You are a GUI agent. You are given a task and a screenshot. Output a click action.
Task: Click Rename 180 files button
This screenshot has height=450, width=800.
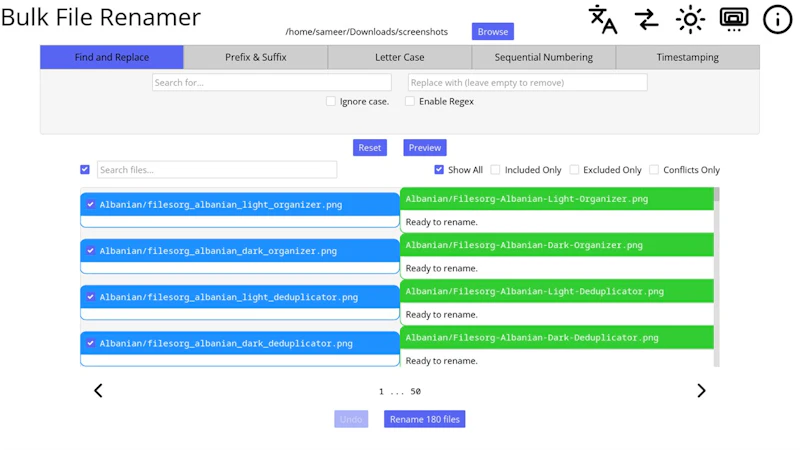[424, 419]
